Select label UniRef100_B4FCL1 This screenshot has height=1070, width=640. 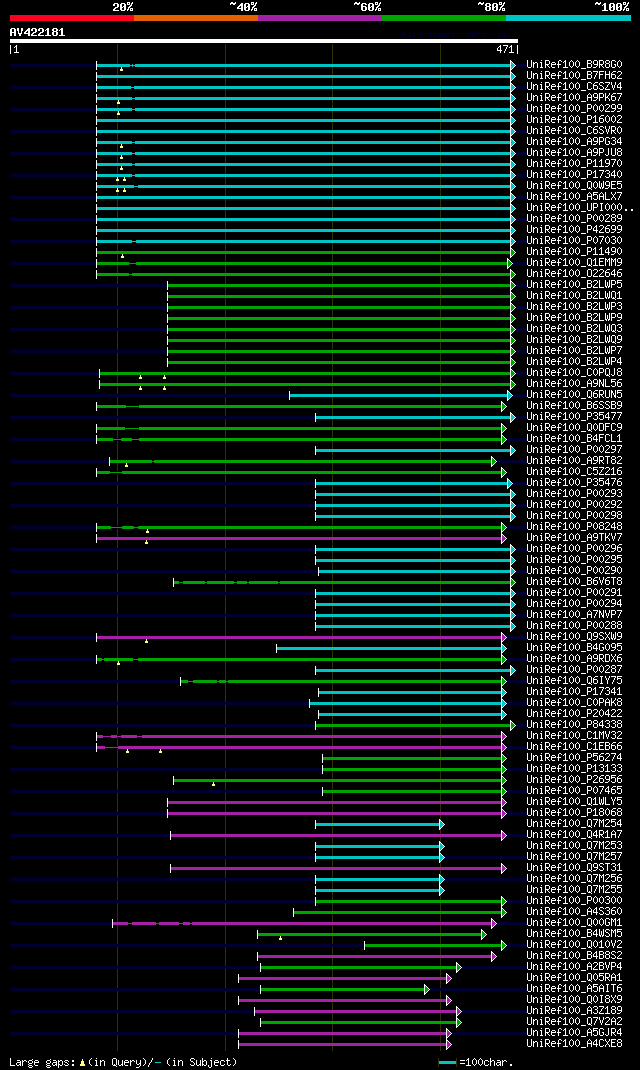click(574, 439)
